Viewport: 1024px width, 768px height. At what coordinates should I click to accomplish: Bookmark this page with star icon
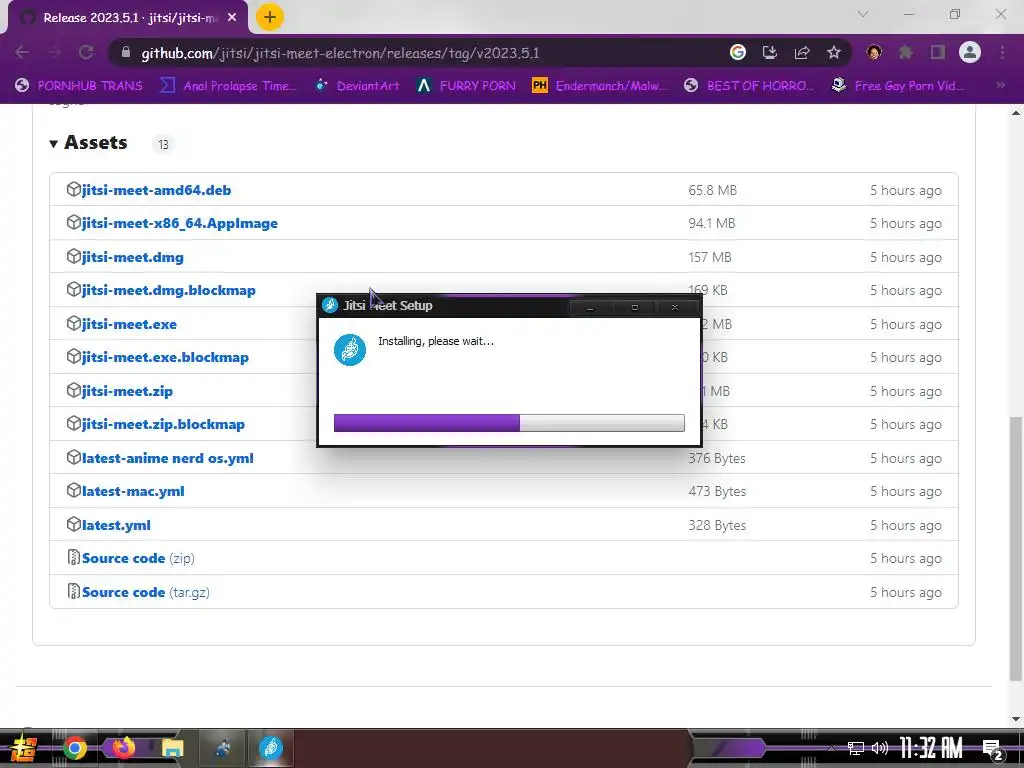click(834, 52)
